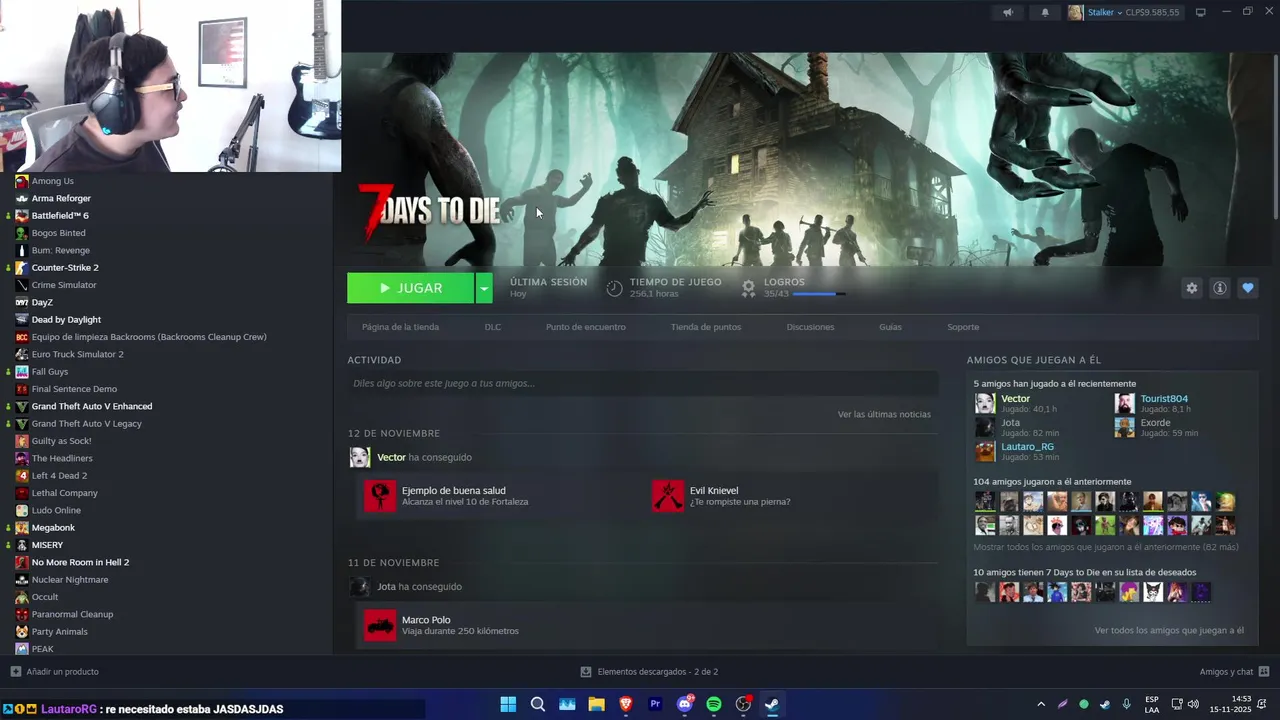The height and width of the screenshot is (720, 1280).
Task: Open the game info icon
Action: (x=1219, y=288)
